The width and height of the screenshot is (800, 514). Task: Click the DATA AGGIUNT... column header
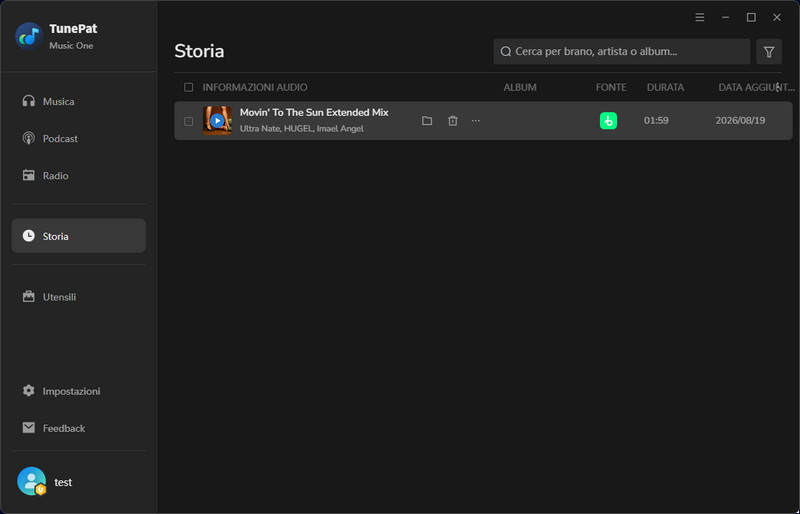(x=756, y=87)
